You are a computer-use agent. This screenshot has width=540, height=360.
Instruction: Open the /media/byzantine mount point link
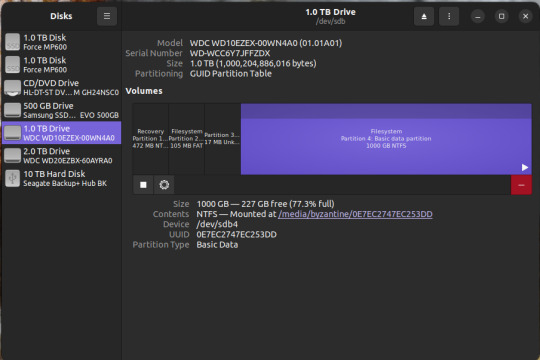(x=355, y=214)
